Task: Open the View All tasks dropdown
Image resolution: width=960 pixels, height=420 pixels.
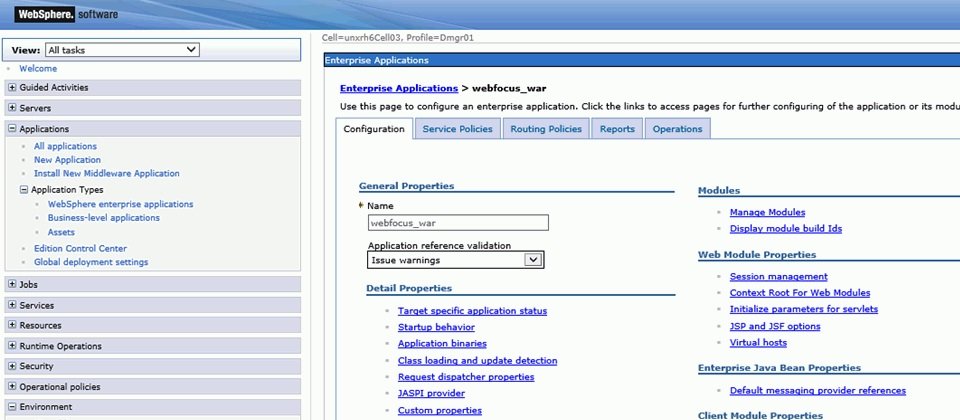Action: click(122, 50)
